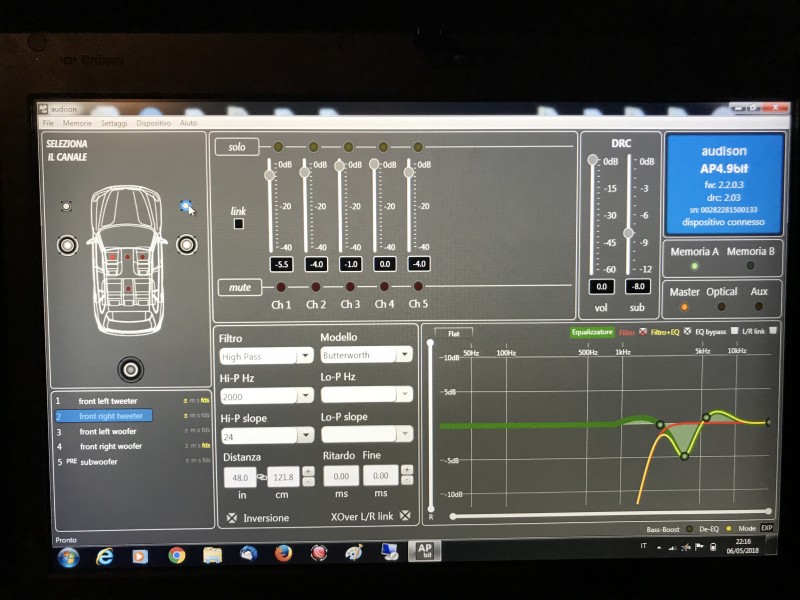The width and height of the screenshot is (800, 600).
Task: Mute channel Ch 1 indicator
Action: 281,287
